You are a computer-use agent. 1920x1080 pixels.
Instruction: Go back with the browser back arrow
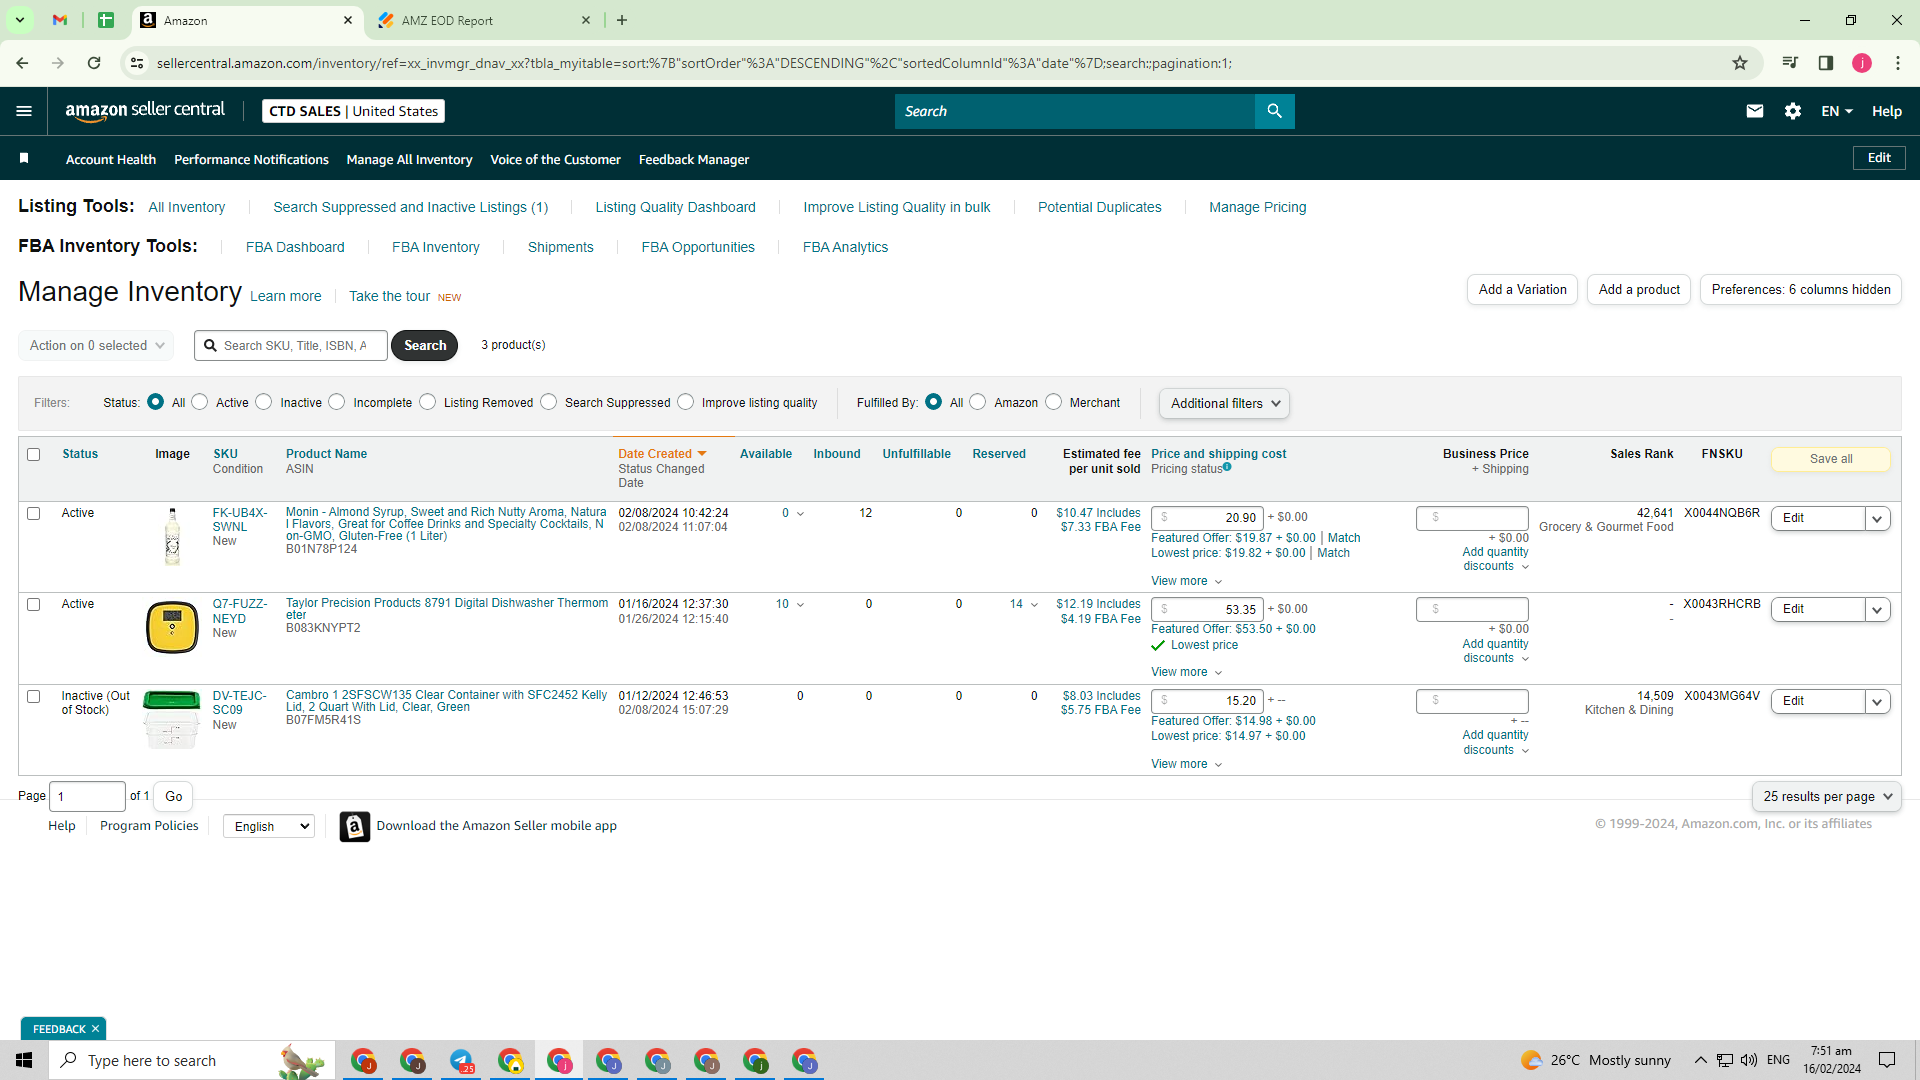point(22,63)
